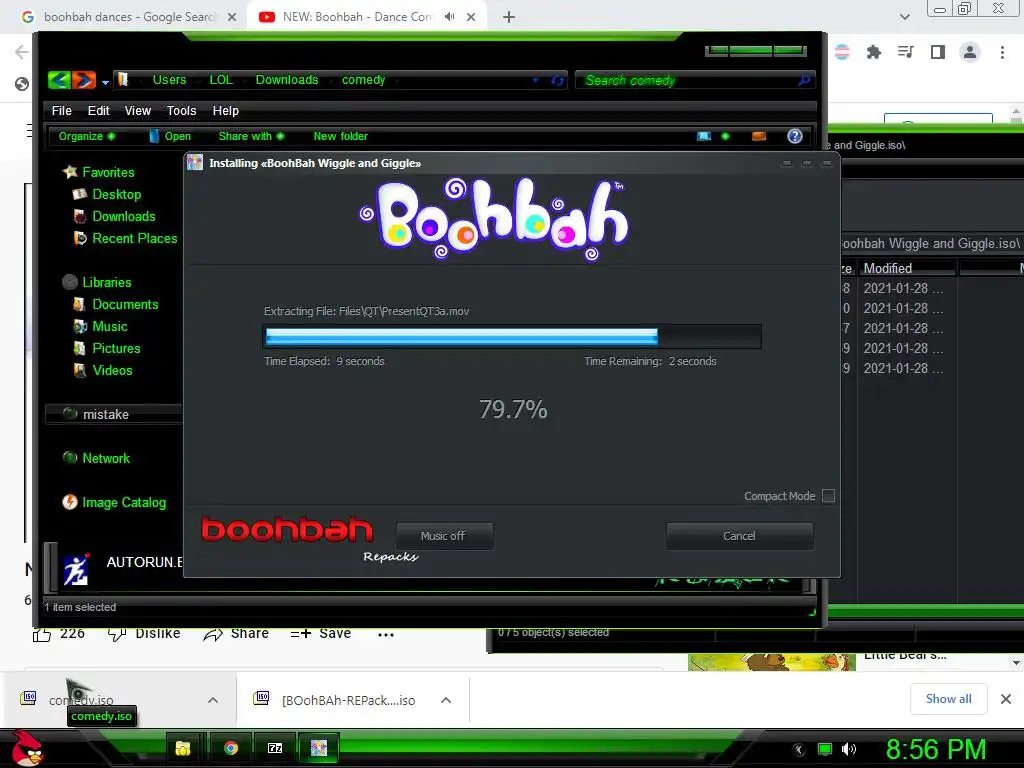Open the Music library

[x=101, y=327]
